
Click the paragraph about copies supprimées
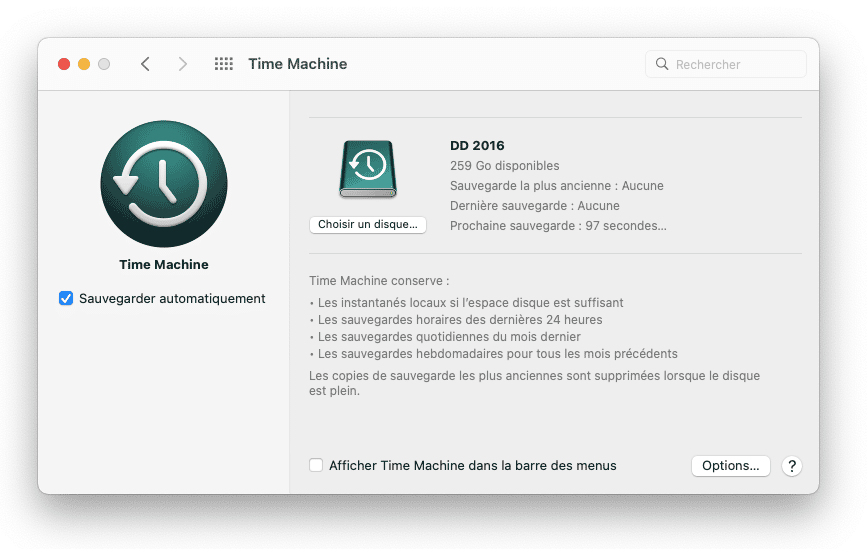pyautogui.click(x=534, y=383)
